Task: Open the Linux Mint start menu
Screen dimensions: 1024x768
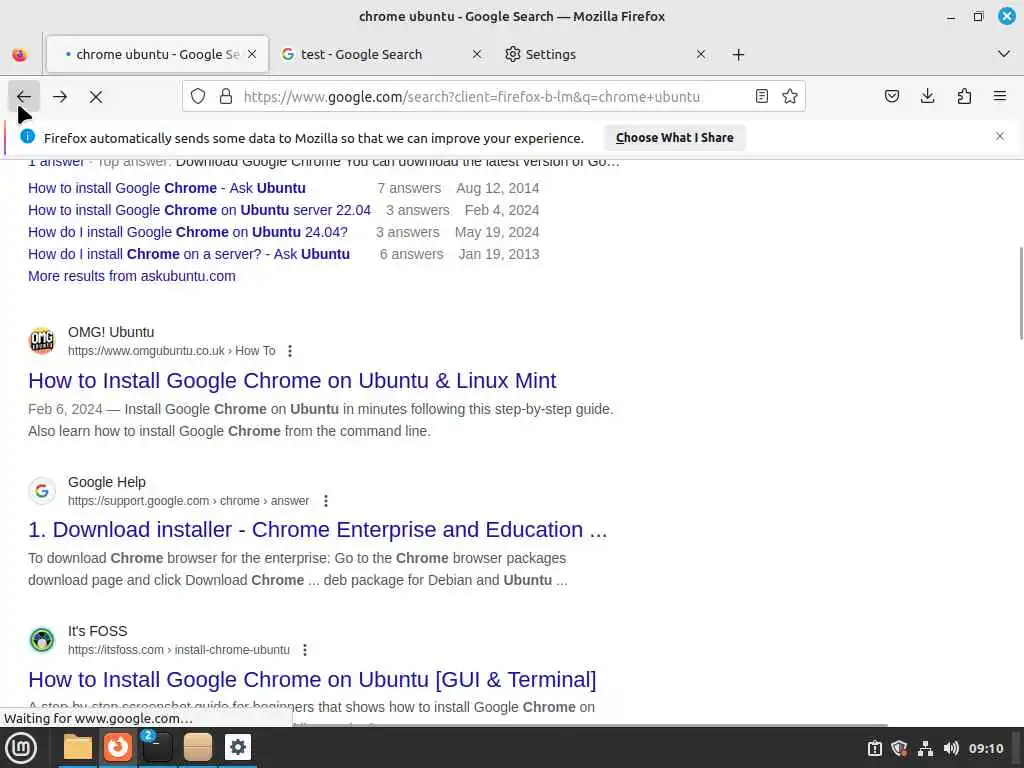Action: click(20, 748)
